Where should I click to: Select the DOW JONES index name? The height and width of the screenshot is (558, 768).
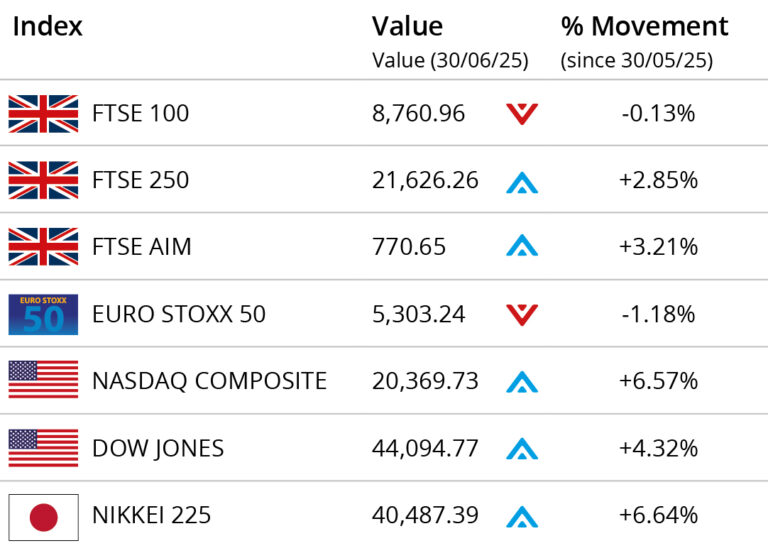(158, 448)
